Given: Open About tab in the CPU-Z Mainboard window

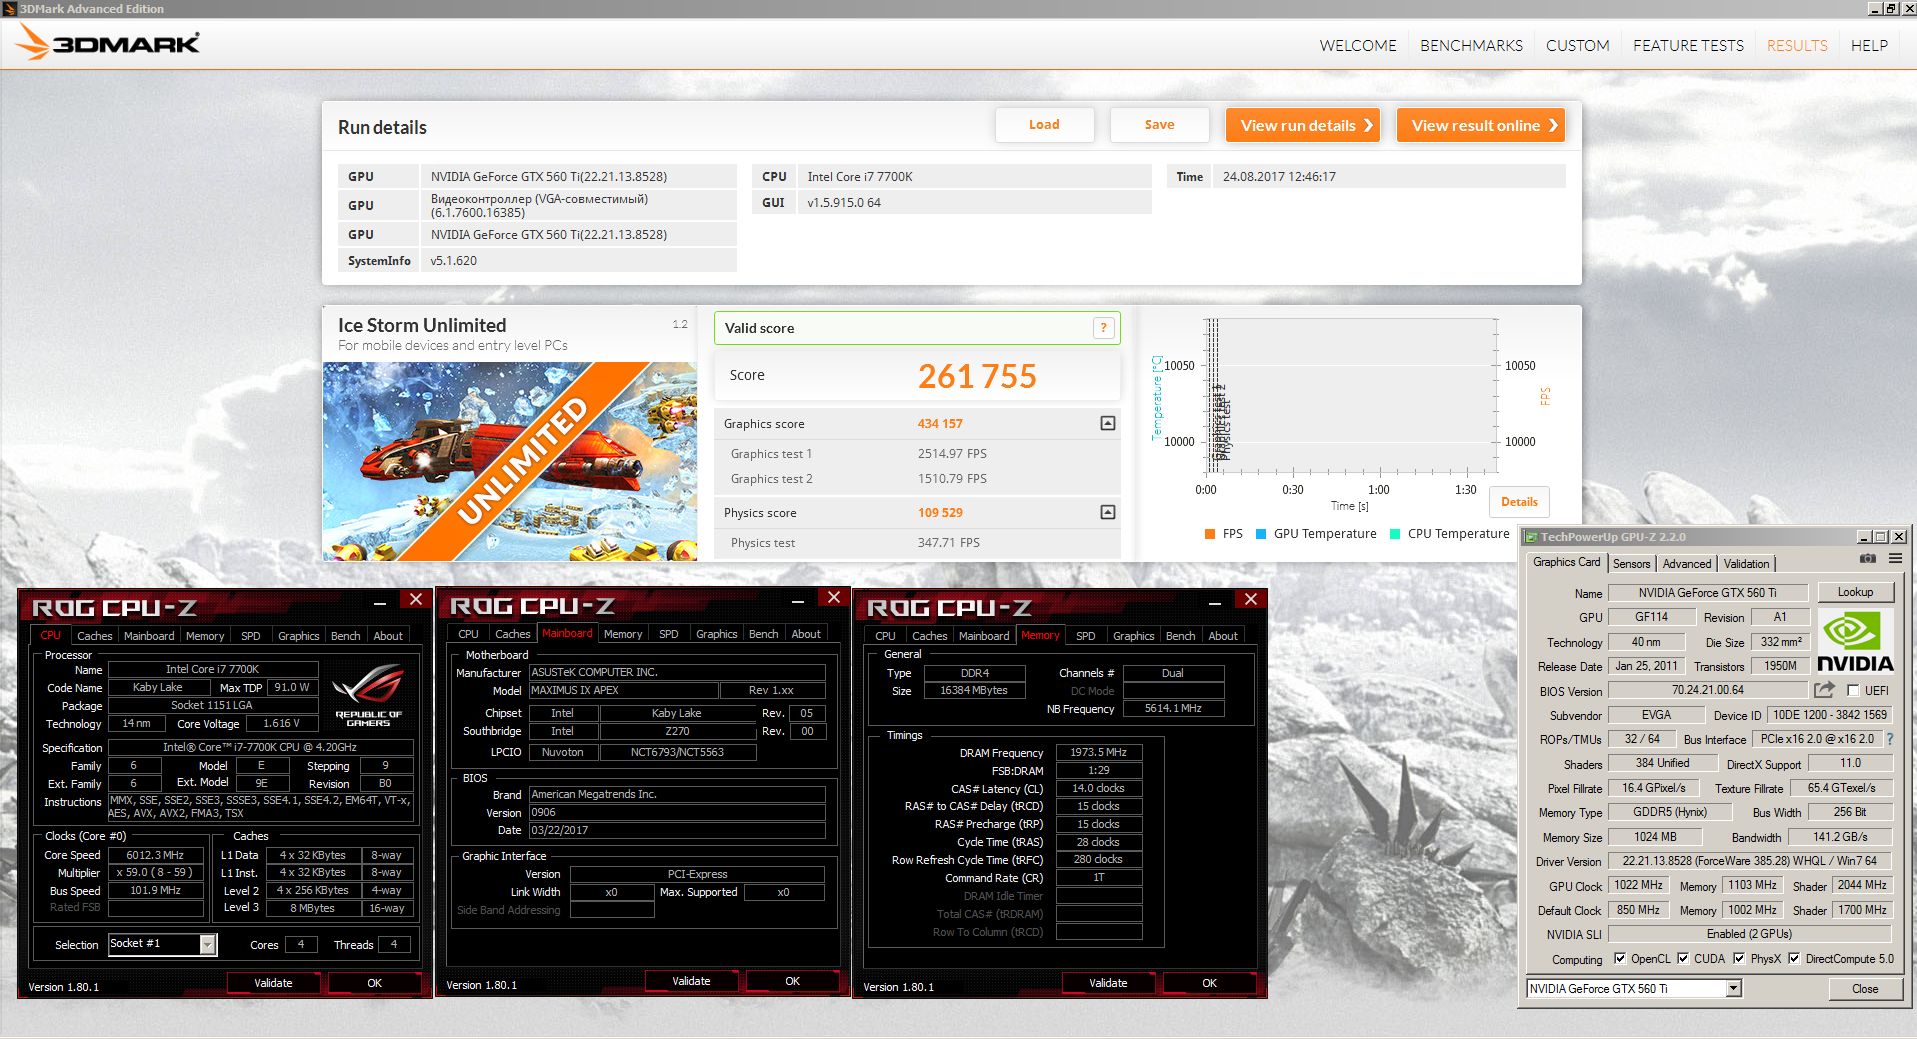Looking at the screenshot, I should pos(806,634).
